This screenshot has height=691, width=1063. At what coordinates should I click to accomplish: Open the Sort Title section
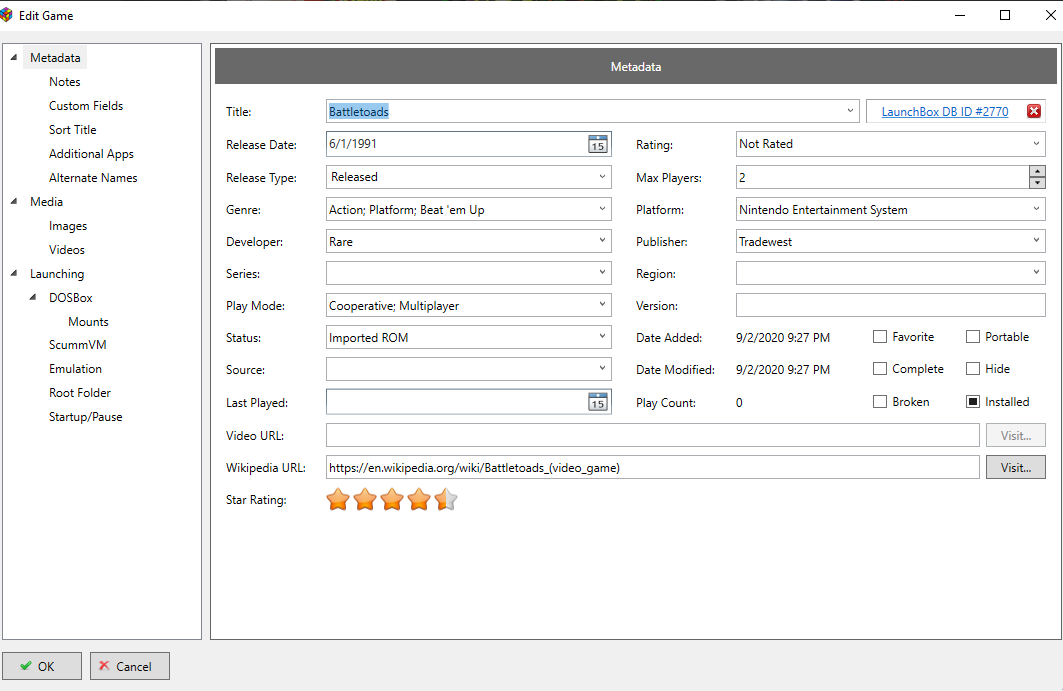tap(73, 130)
